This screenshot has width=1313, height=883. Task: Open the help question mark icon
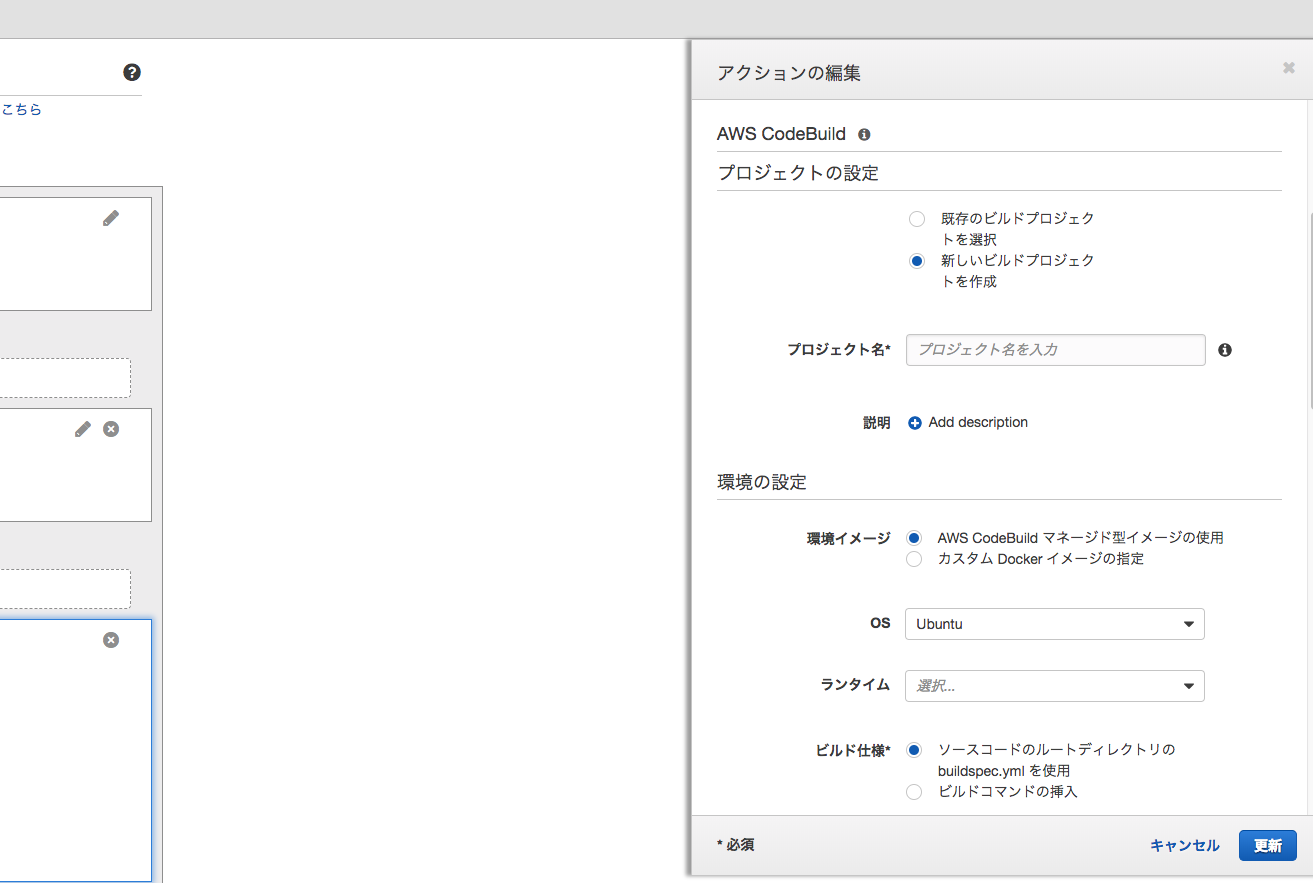tap(131, 71)
